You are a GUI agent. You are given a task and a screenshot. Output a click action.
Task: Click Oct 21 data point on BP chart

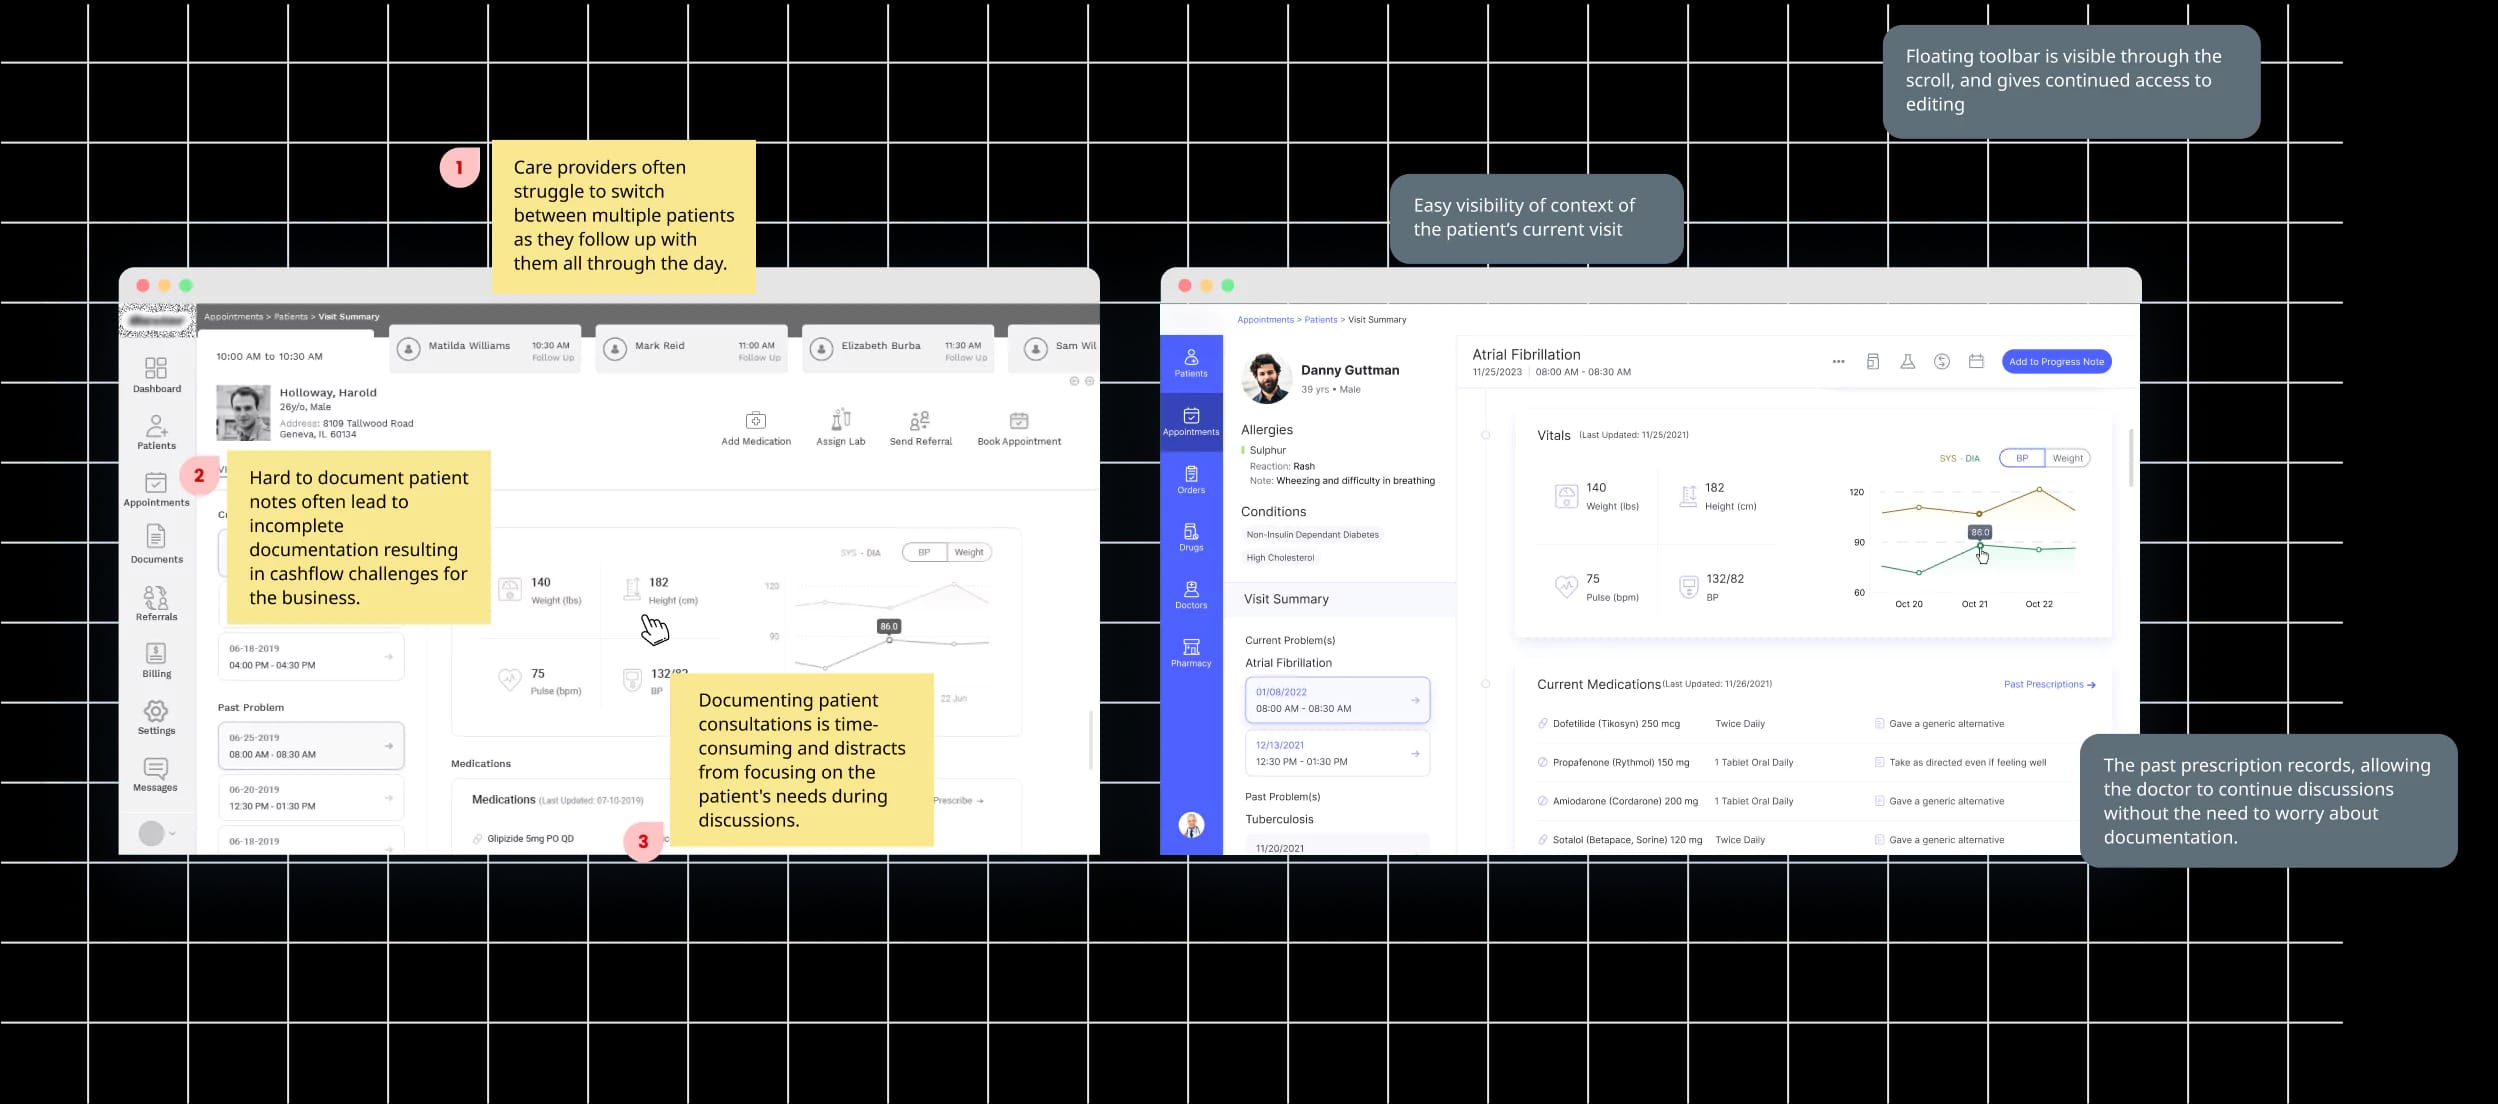coord(1980,546)
